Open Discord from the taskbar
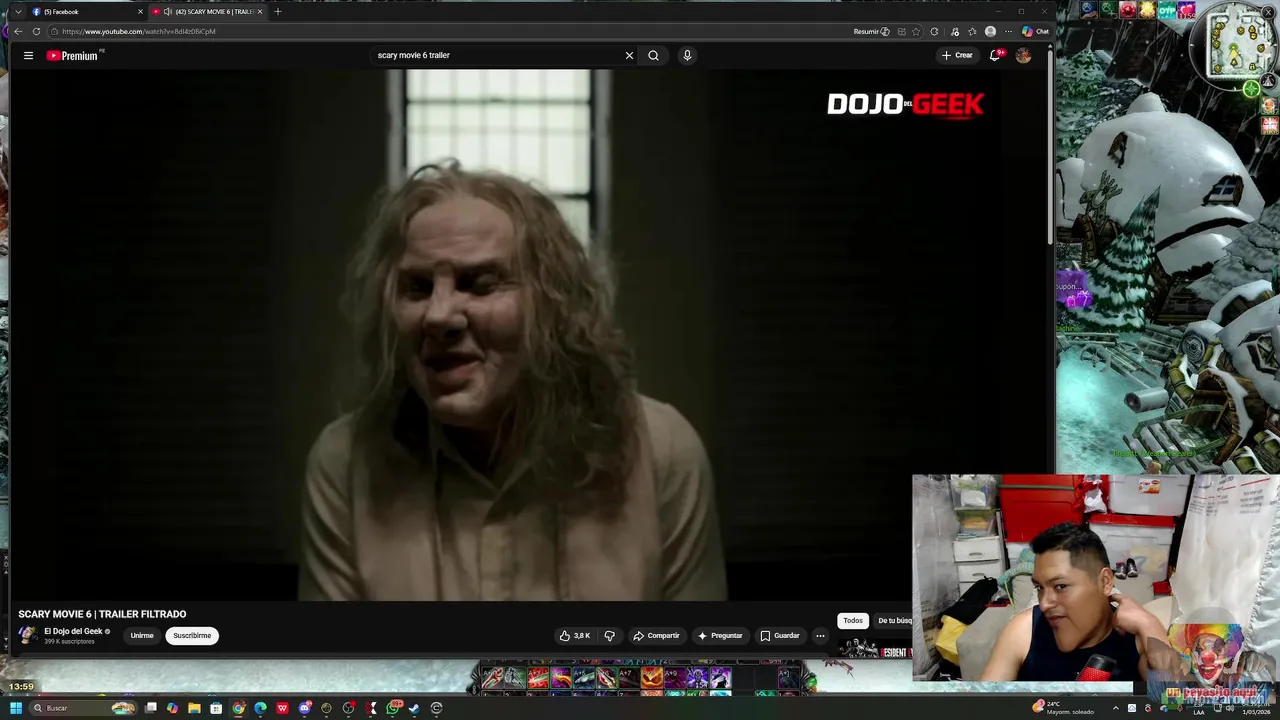 [305, 708]
